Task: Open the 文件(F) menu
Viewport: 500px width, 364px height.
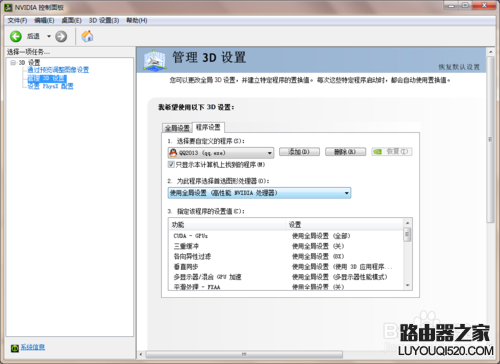Action: coord(17,21)
